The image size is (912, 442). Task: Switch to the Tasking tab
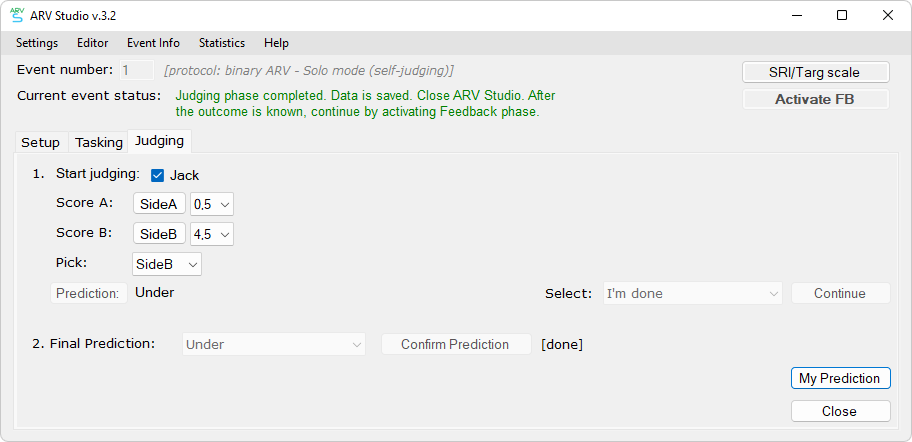pyautogui.click(x=99, y=142)
